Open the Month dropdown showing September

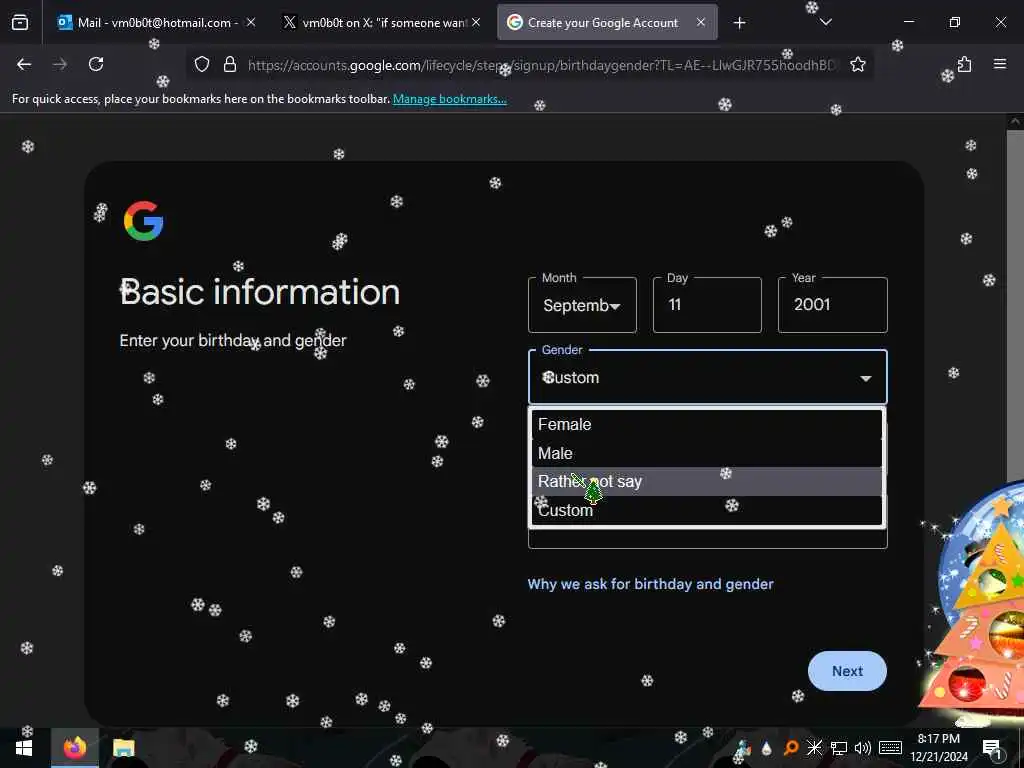tap(582, 305)
